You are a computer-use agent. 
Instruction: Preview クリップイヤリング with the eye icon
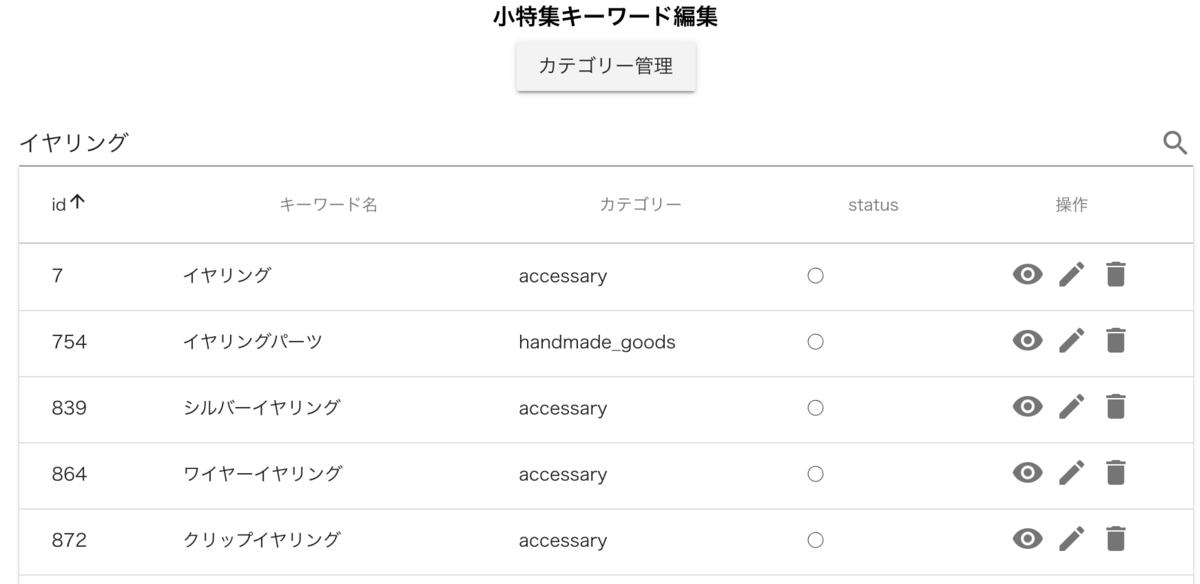(x=1025, y=540)
